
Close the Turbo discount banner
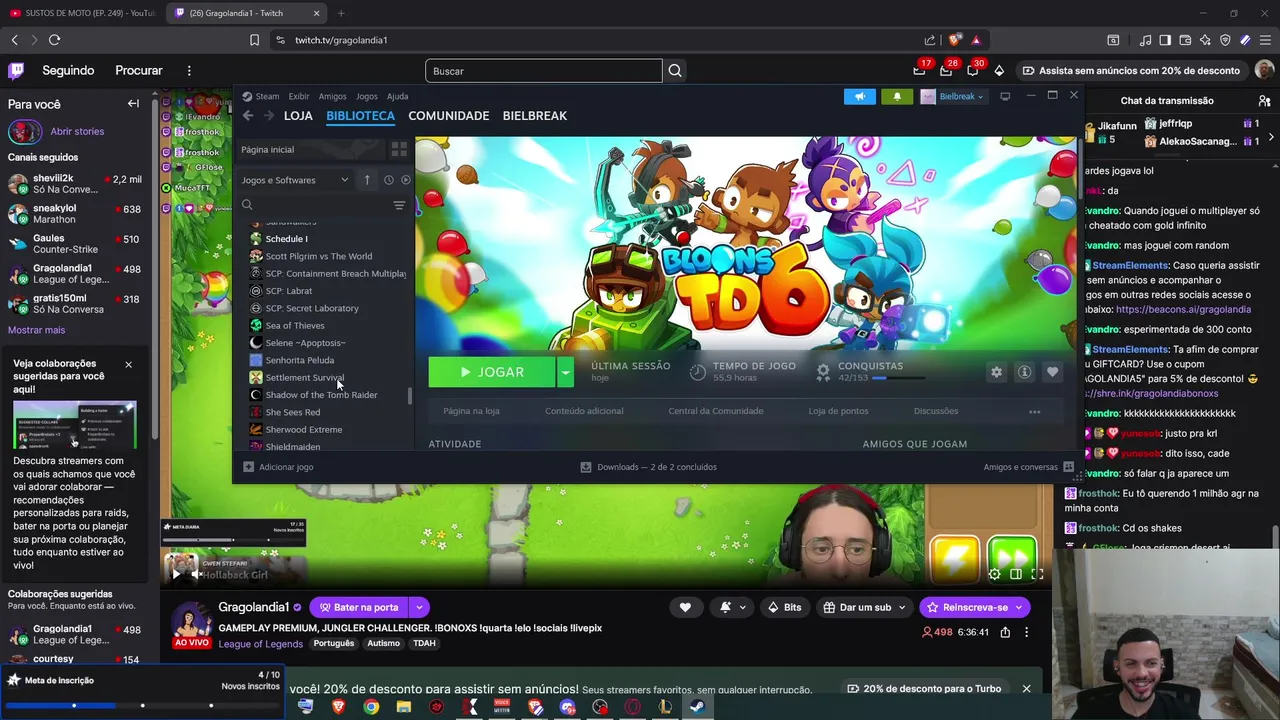tap(1026, 689)
